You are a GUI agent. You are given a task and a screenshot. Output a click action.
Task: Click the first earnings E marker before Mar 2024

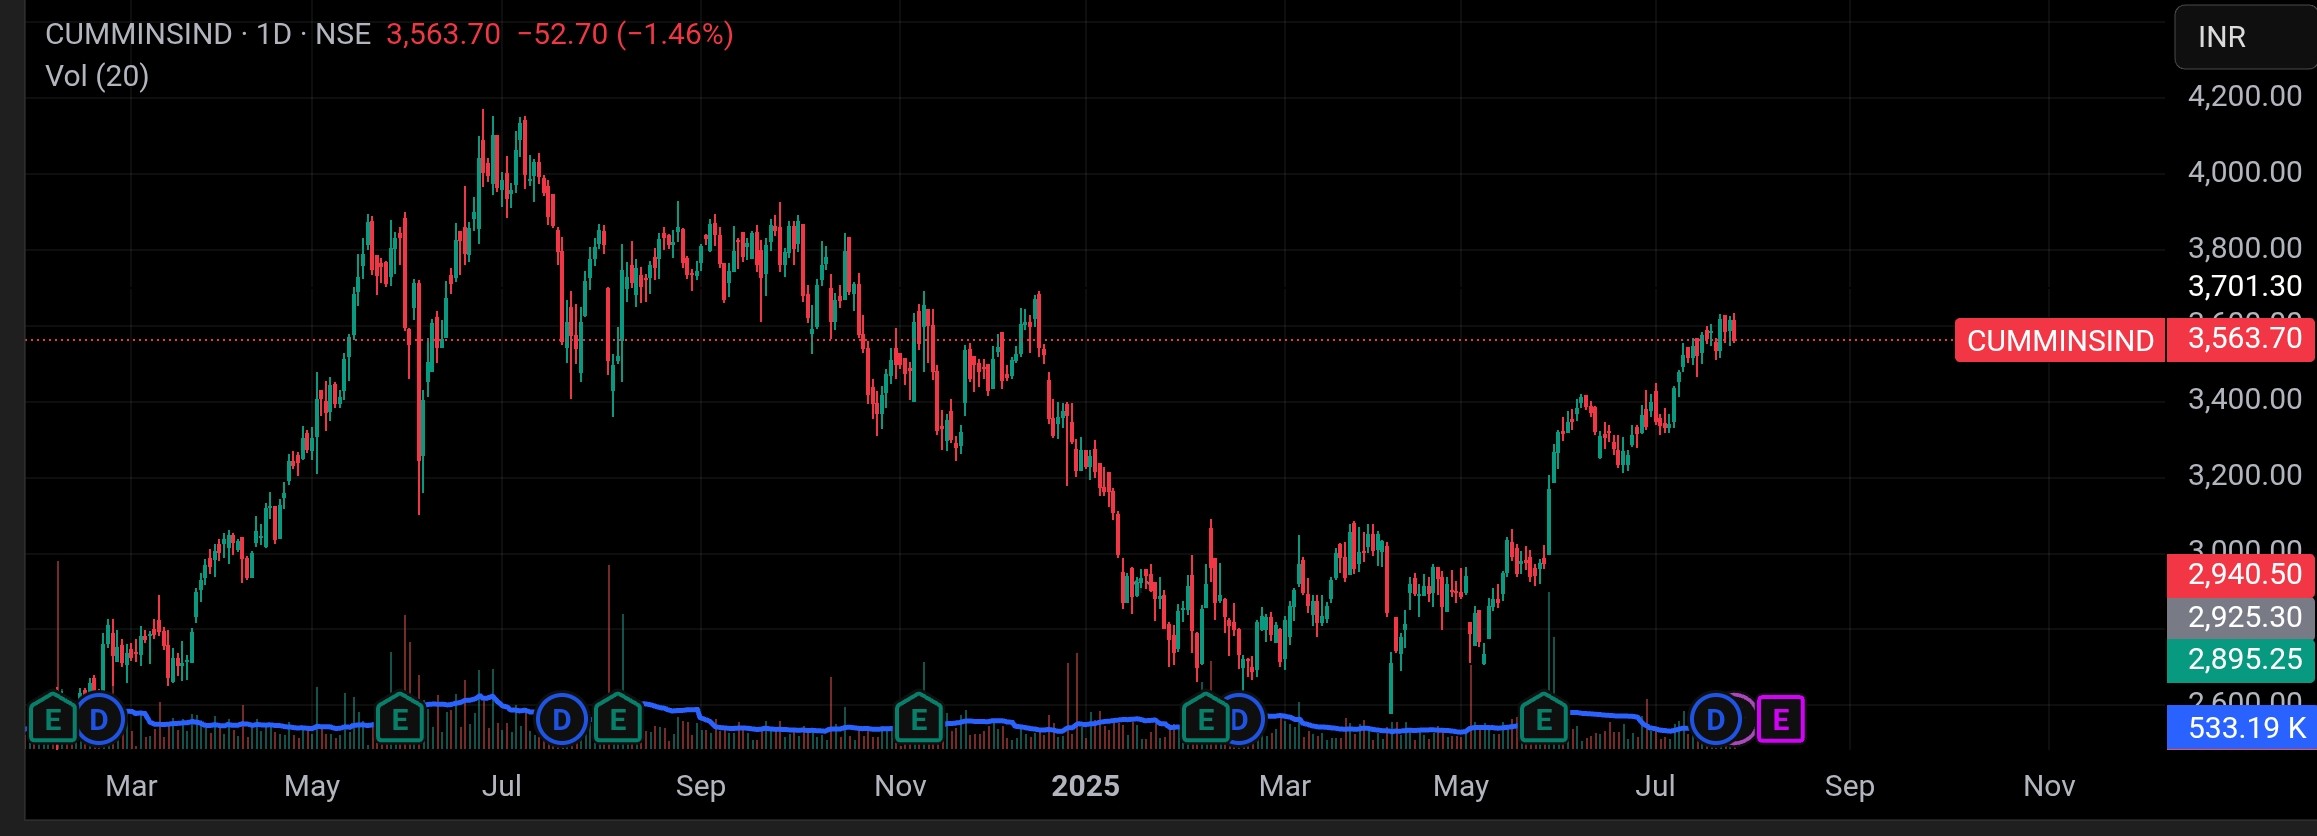53,720
